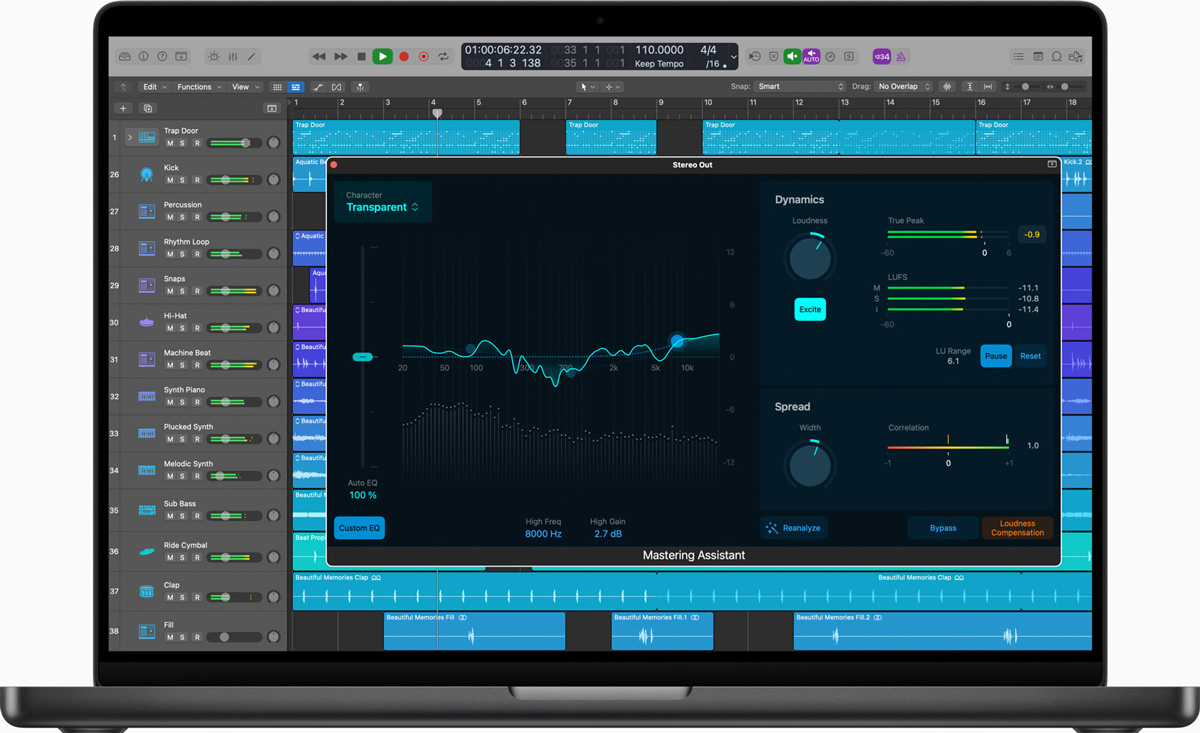Mute the Kick track
Image resolution: width=1200 pixels, height=733 pixels.
[170, 180]
